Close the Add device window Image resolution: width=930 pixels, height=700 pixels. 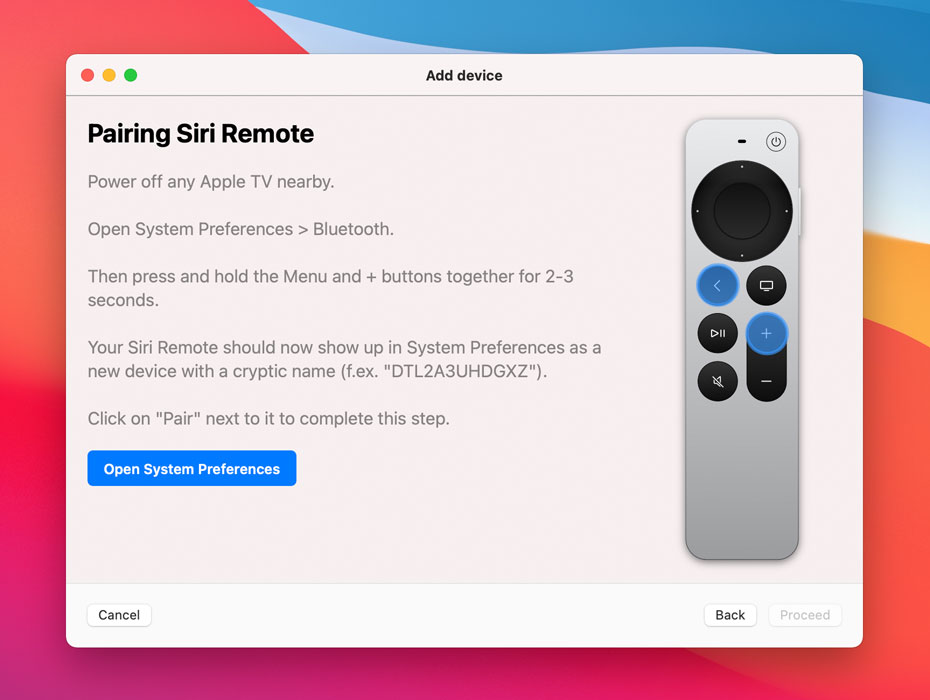click(x=88, y=75)
